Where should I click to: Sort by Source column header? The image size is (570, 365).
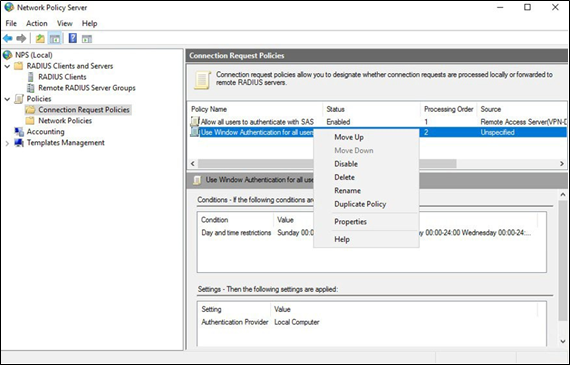pos(522,109)
